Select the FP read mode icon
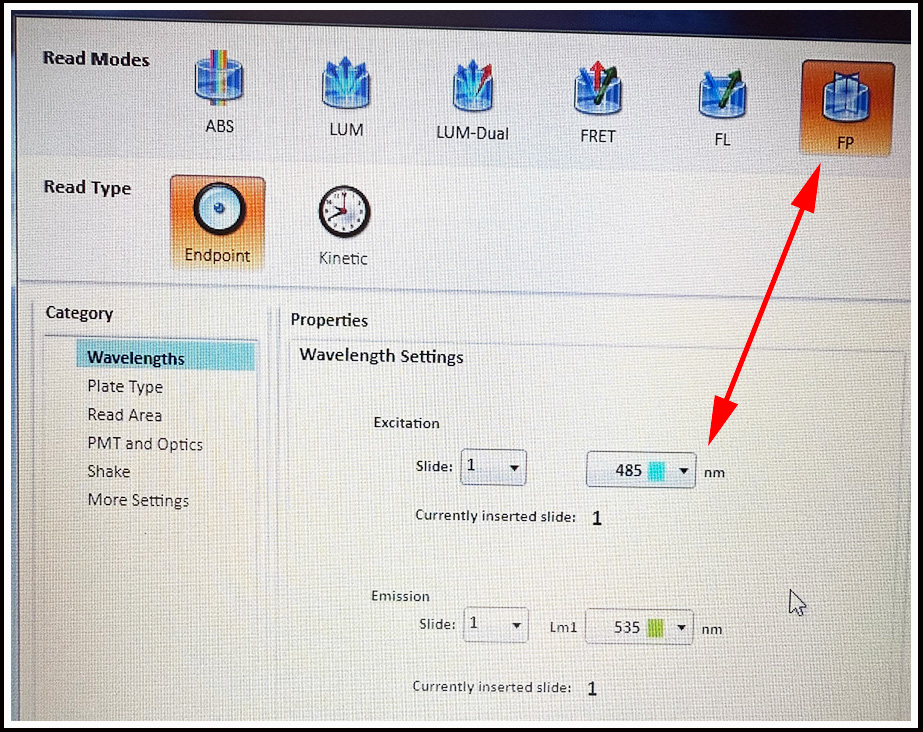 pyautogui.click(x=846, y=104)
